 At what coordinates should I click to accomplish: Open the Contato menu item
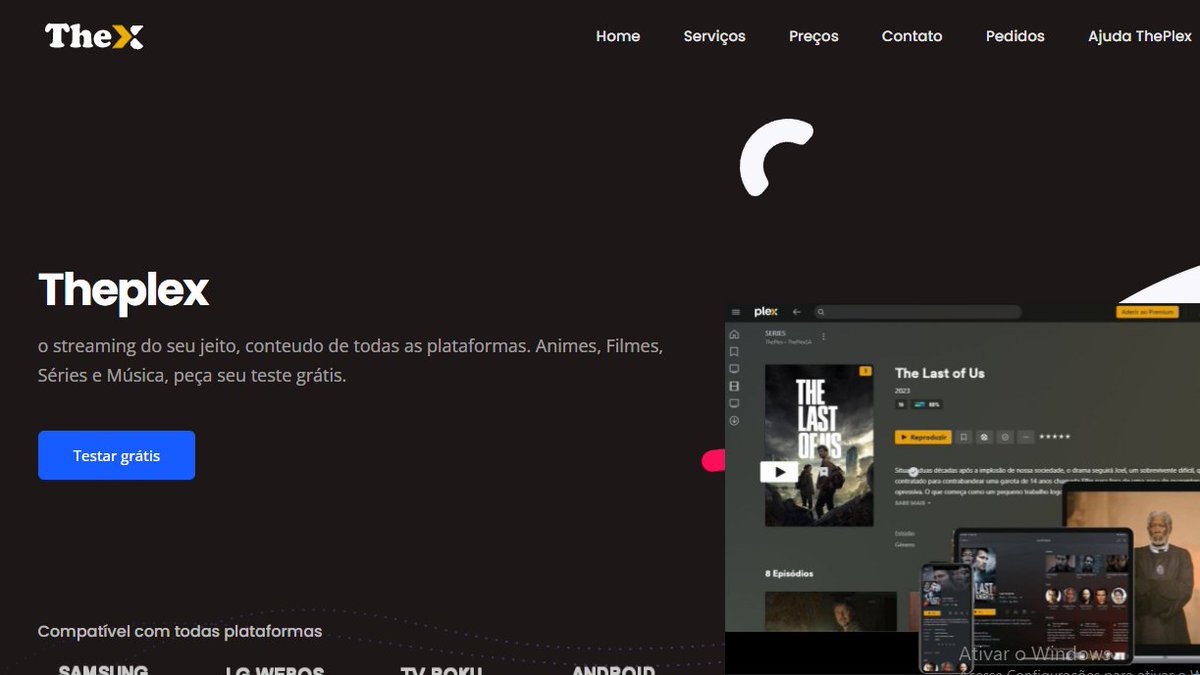[x=911, y=36]
